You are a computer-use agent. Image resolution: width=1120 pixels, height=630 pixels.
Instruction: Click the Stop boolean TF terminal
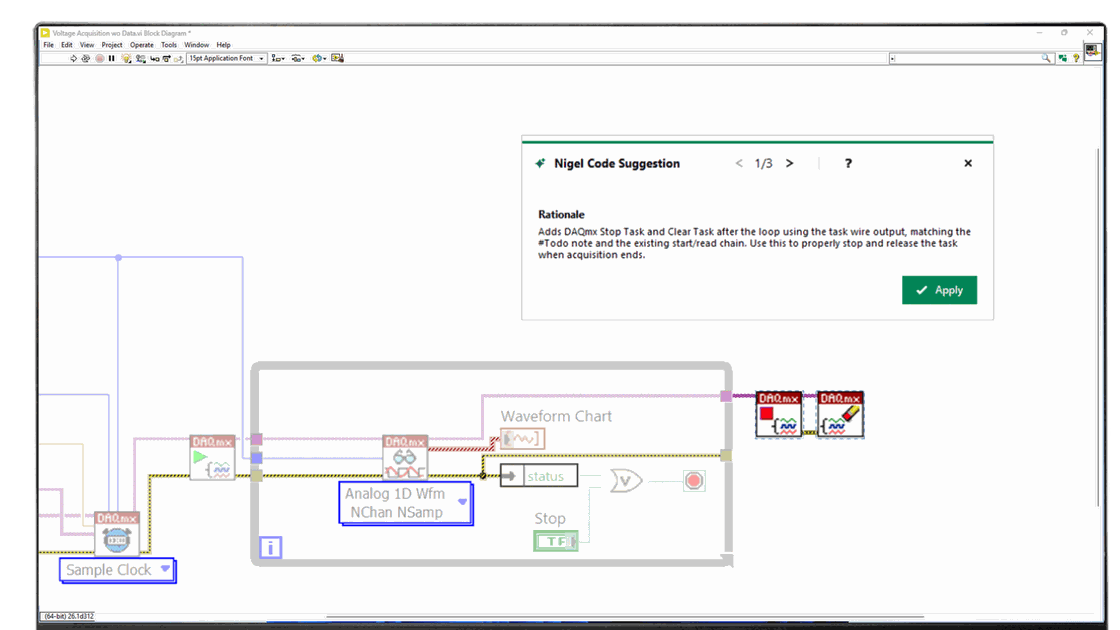[556, 541]
